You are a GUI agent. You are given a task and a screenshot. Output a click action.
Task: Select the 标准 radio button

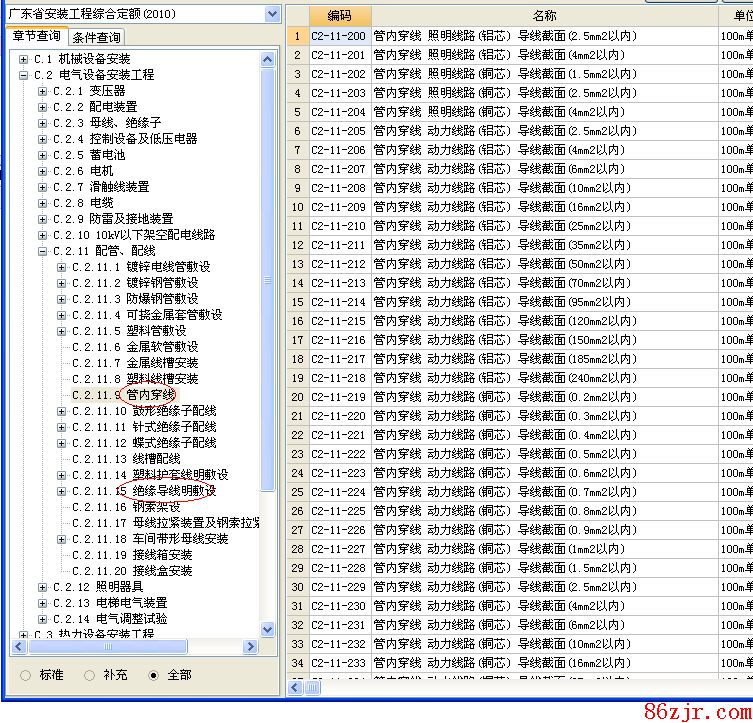pyautogui.click(x=26, y=675)
